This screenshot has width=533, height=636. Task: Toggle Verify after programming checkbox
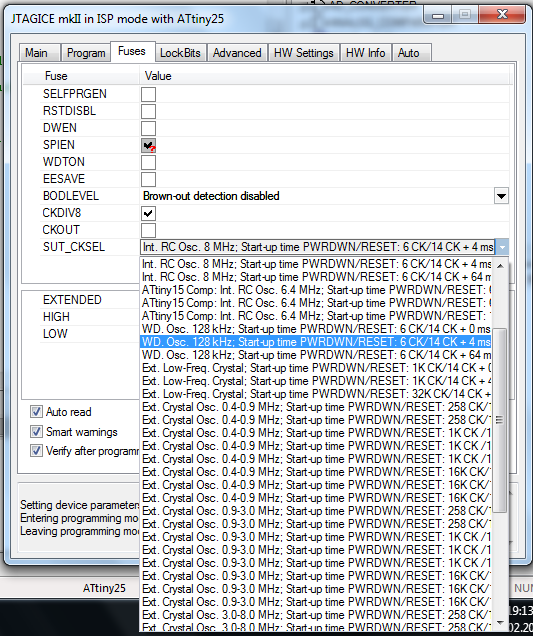point(36,451)
